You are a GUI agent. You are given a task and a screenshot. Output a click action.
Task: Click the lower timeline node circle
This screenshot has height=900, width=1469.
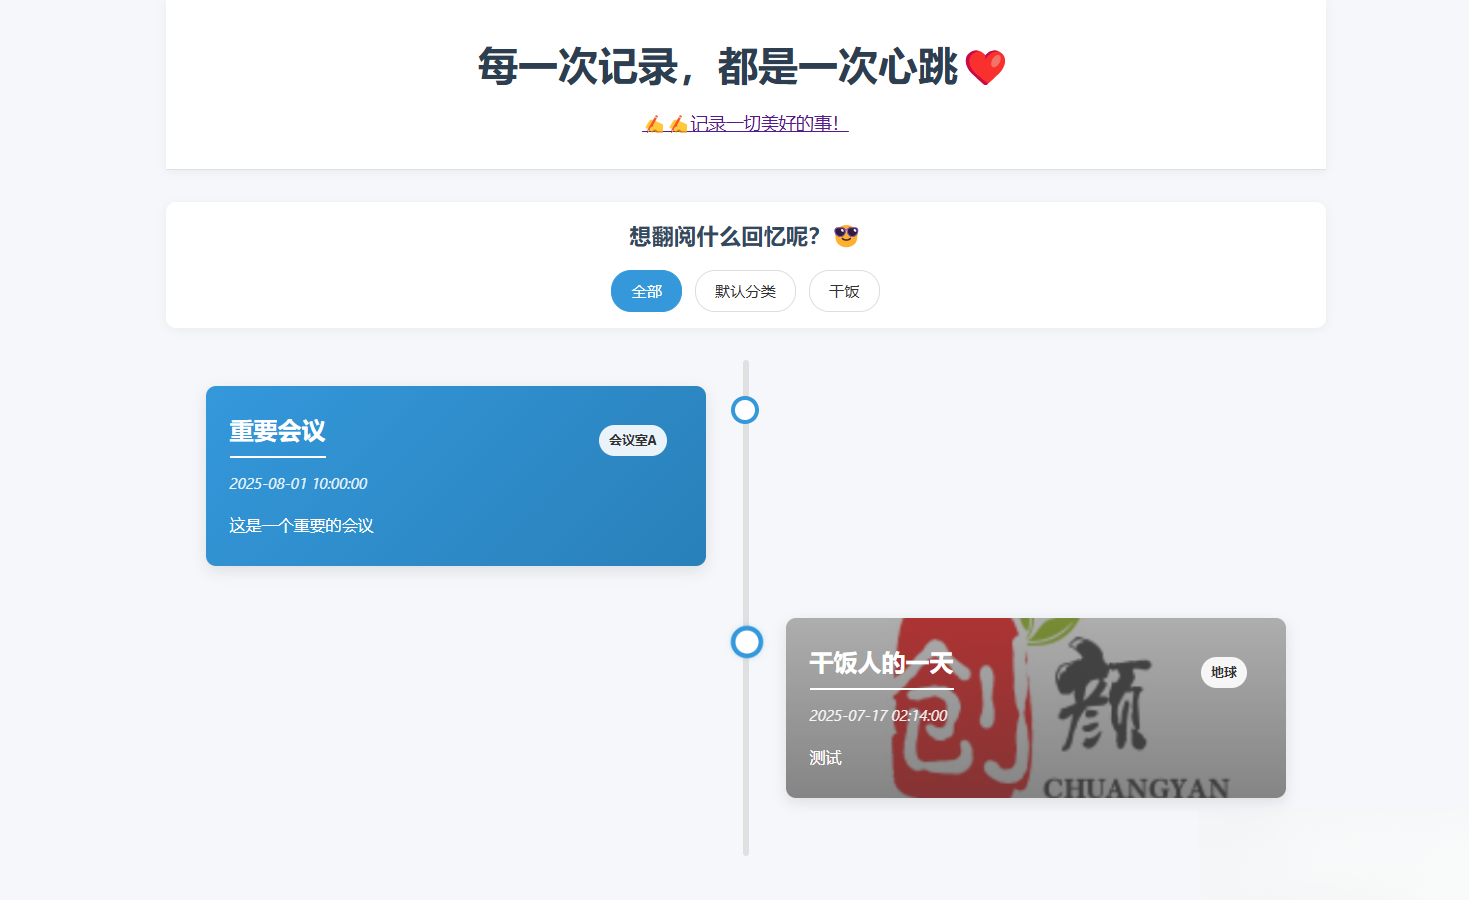point(746,642)
